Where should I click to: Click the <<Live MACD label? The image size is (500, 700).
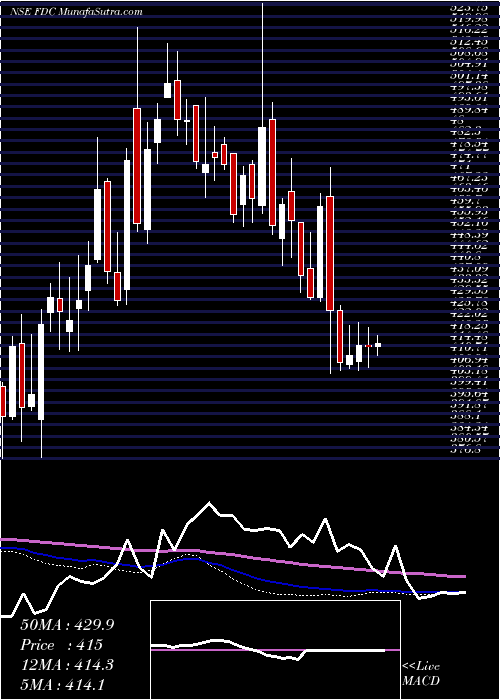tap(421, 675)
